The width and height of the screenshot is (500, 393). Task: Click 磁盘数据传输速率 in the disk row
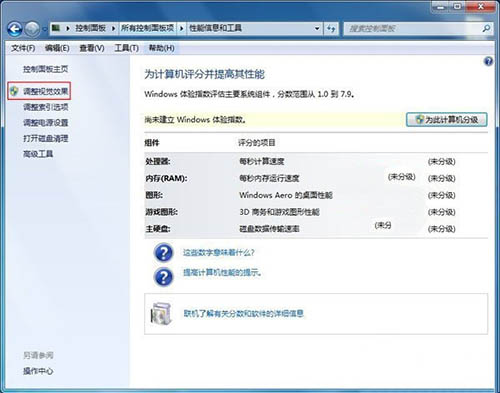tap(269, 229)
